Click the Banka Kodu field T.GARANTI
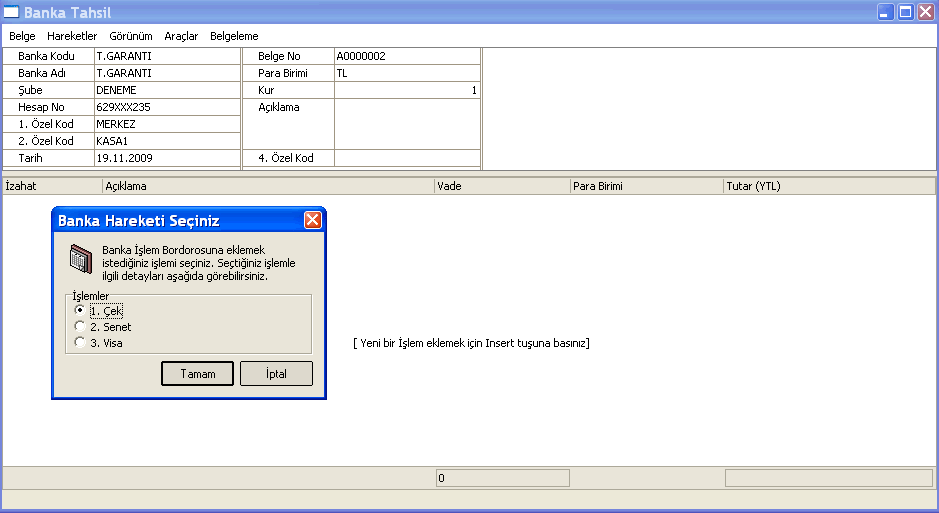The image size is (939, 513). [167, 56]
